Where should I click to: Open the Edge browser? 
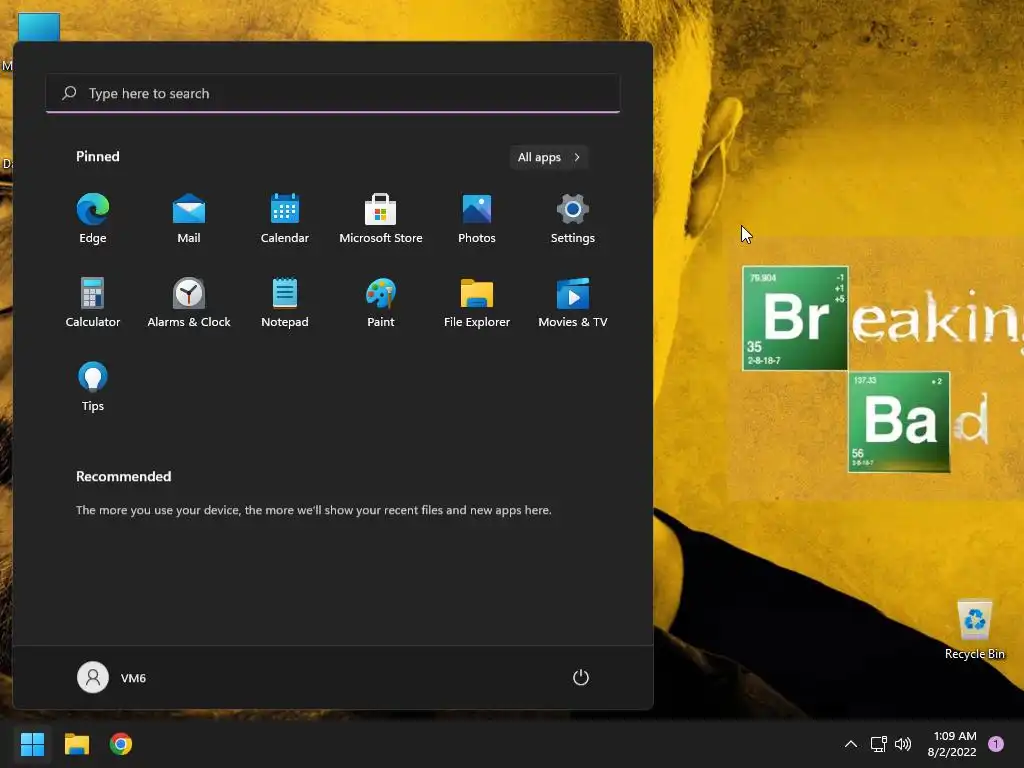click(x=93, y=219)
